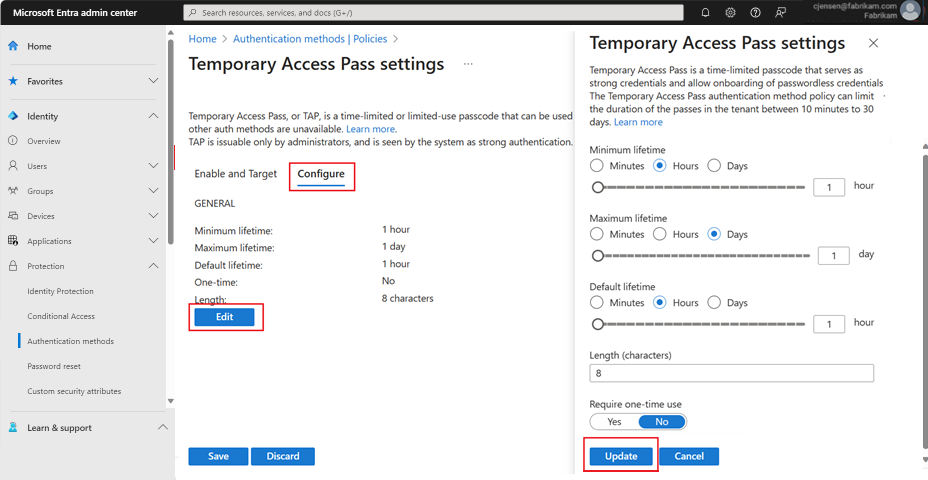Open the notifications bell icon

[705, 13]
